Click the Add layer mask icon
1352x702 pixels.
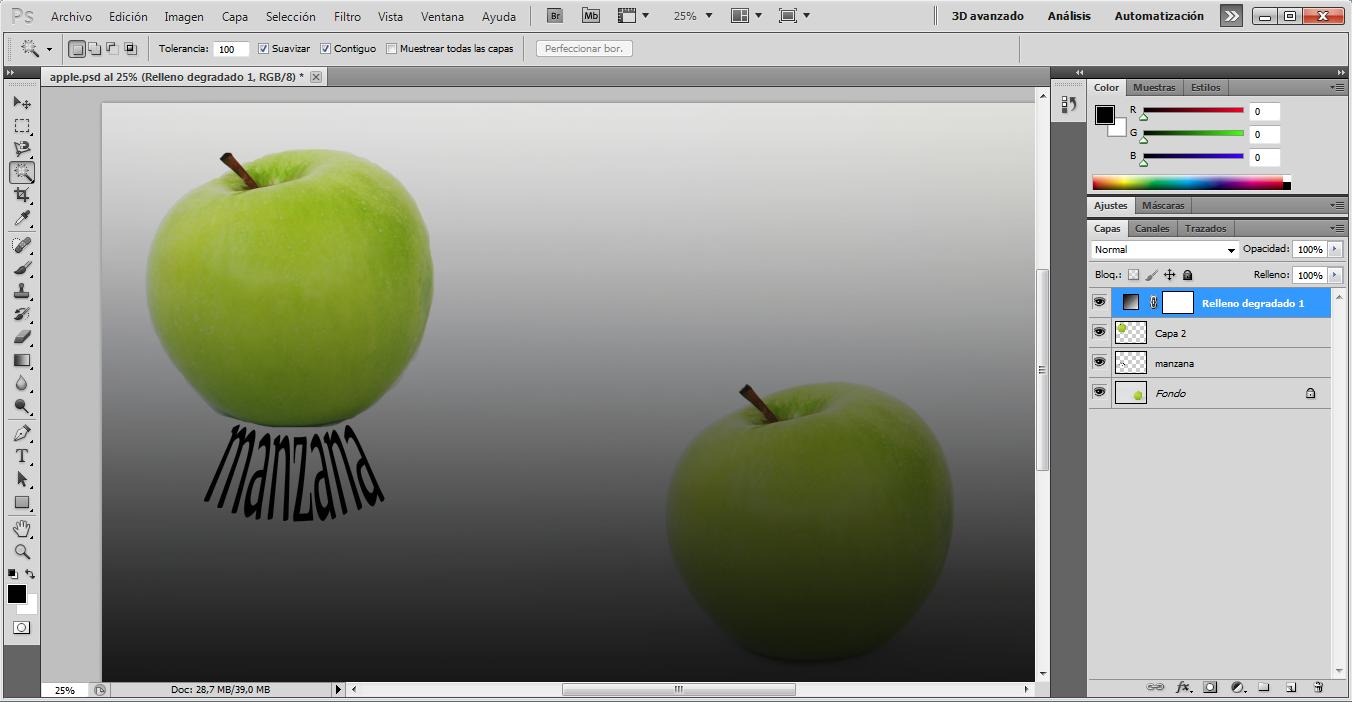click(x=1211, y=688)
